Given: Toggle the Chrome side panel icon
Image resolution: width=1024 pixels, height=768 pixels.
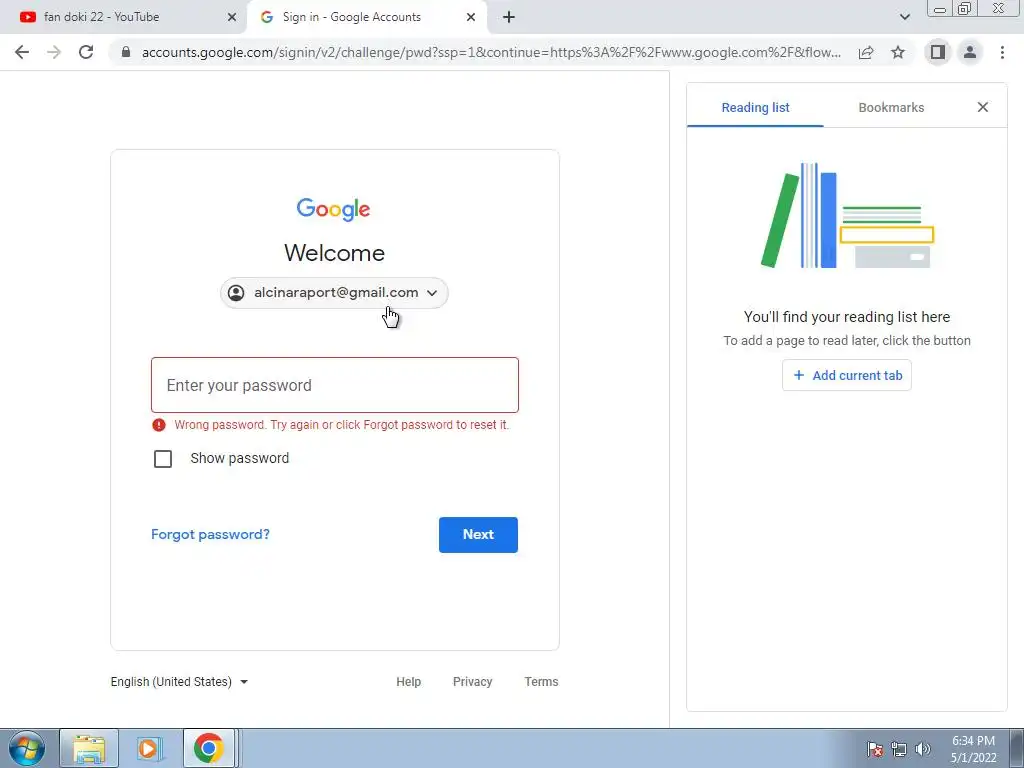Looking at the screenshot, I should click(x=938, y=52).
